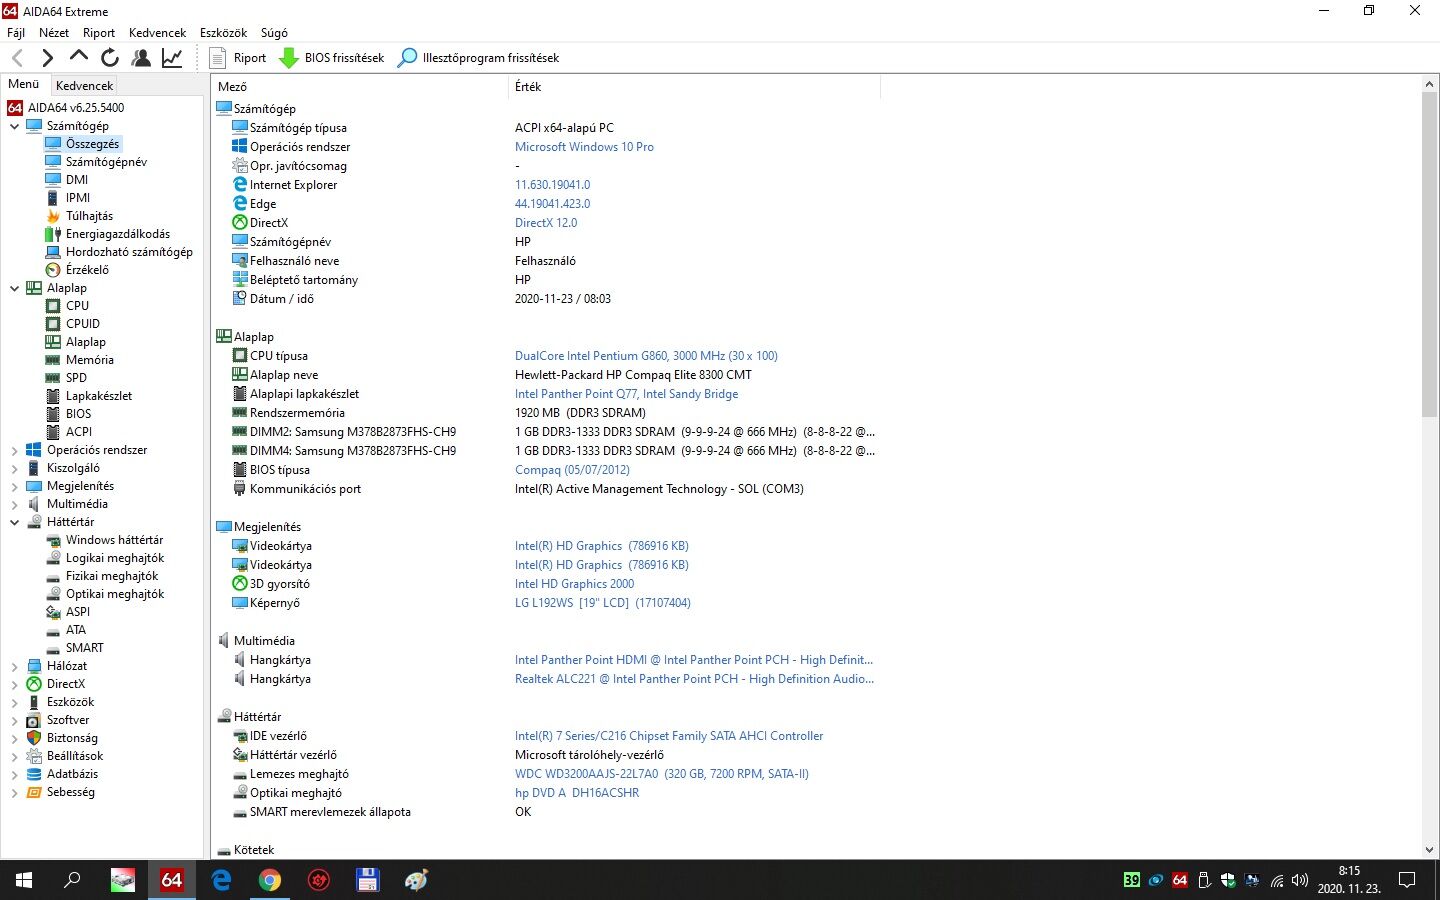
Task: Open Realtek ALC221 audio link
Action: 694,679
